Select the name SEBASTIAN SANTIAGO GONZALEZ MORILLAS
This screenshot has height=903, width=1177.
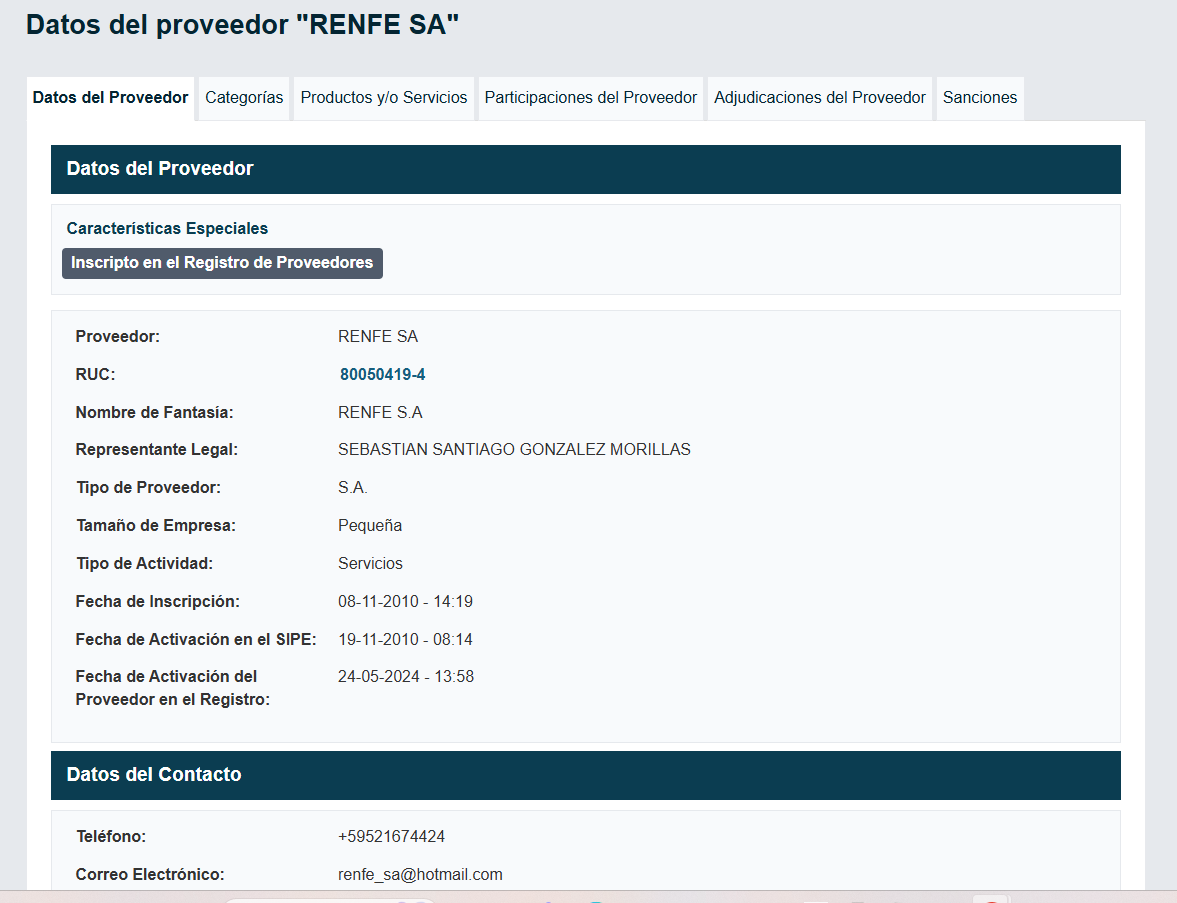pyautogui.click(x=514, y=450)
